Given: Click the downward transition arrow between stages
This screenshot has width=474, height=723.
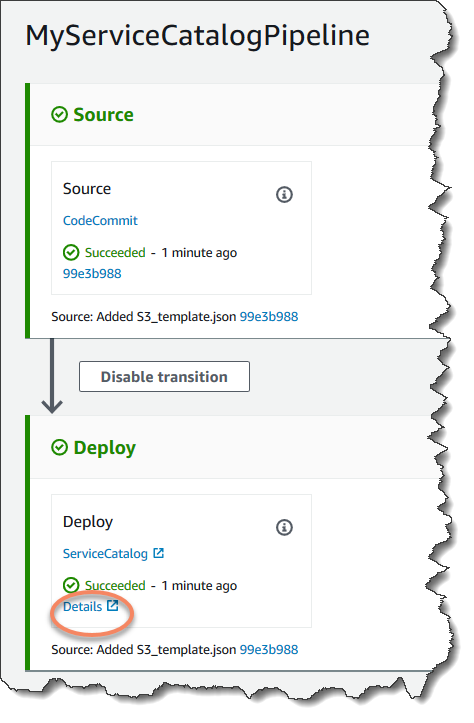Looking at the screenshot, I should tap(52, 376).
